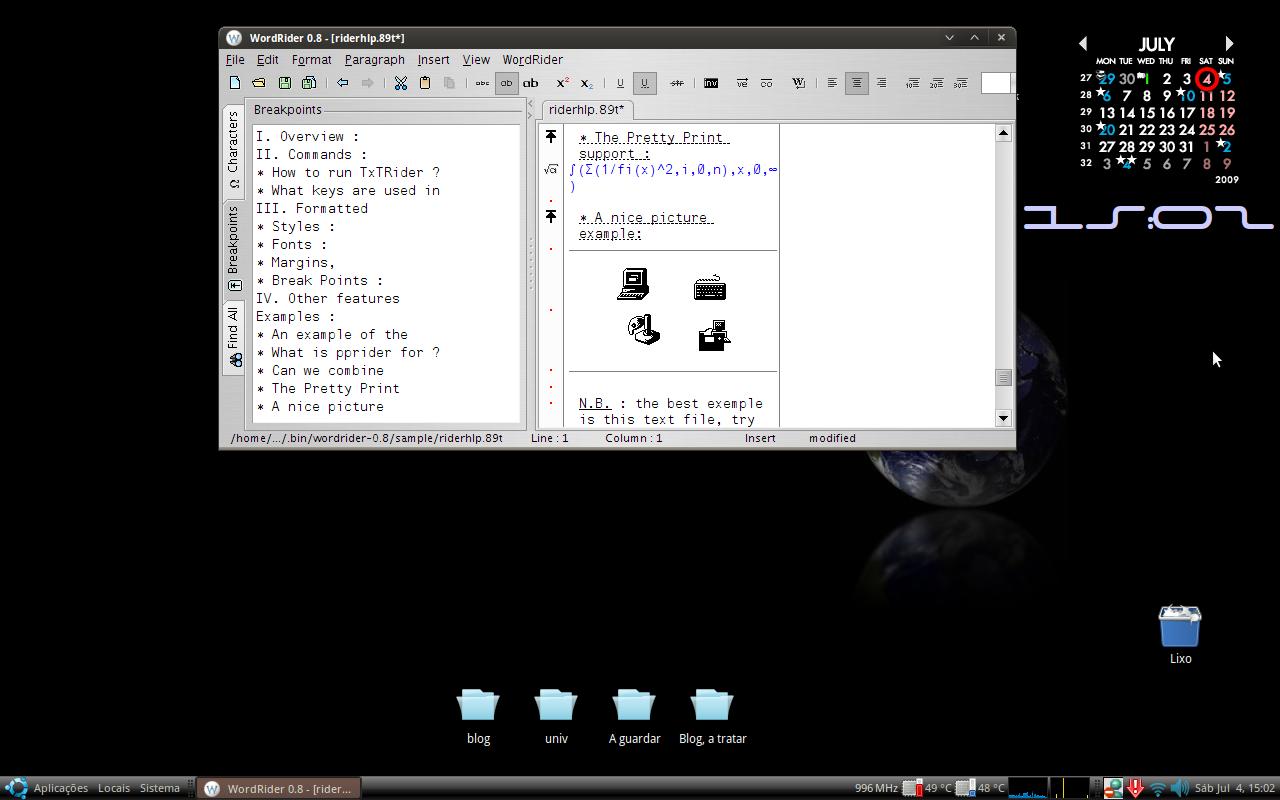
Task: Set the margin to 20 icon
Action: (937, 83)
